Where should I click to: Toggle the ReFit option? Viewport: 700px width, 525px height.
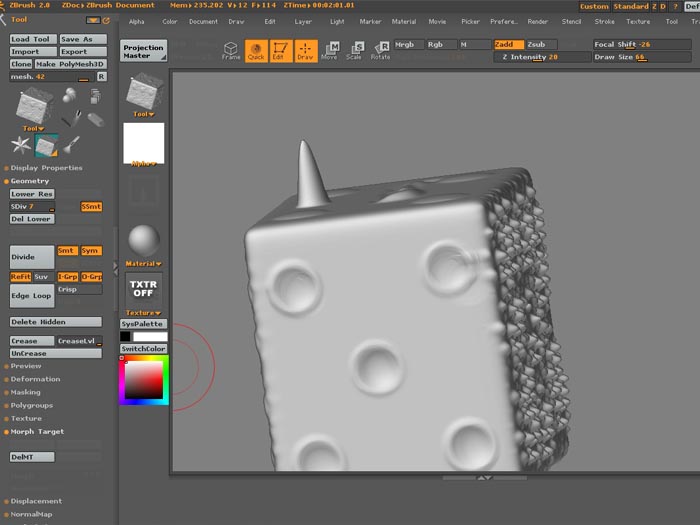pos(21,276)
